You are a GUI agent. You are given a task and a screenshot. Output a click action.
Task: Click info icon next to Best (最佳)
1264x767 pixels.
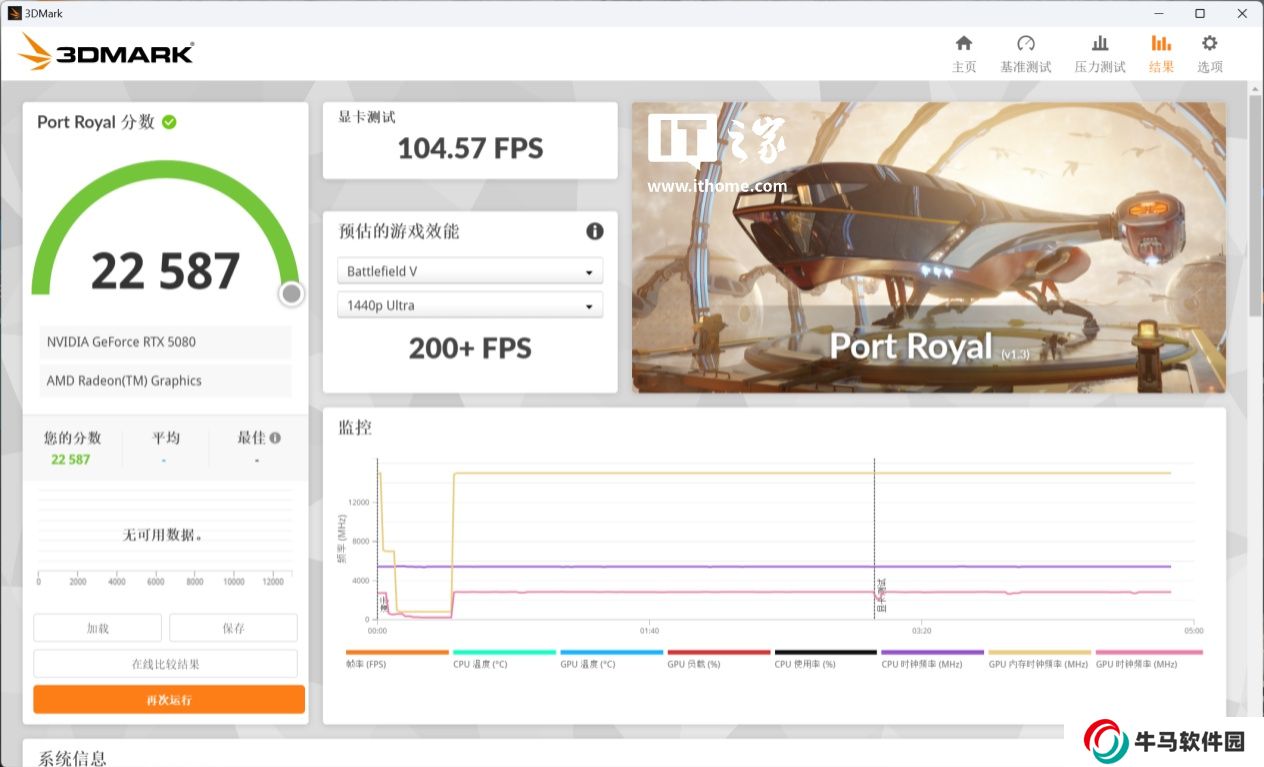coord(275,438)
